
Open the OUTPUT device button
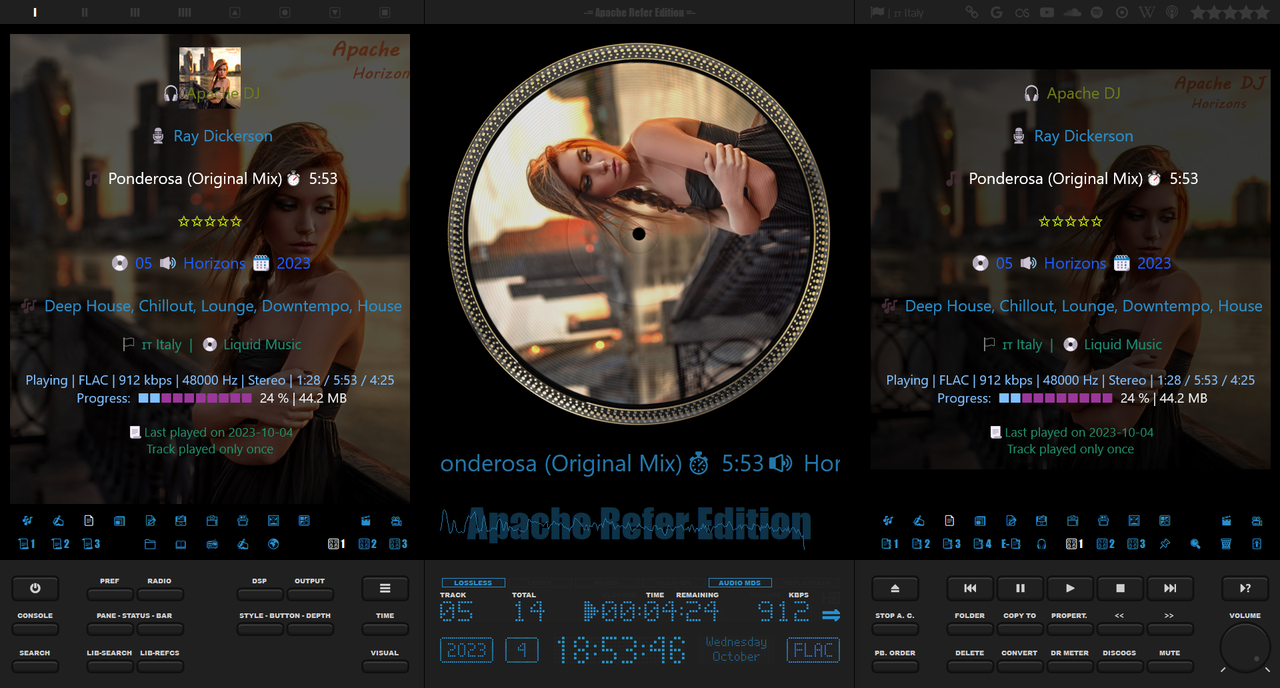pos(310,594)
